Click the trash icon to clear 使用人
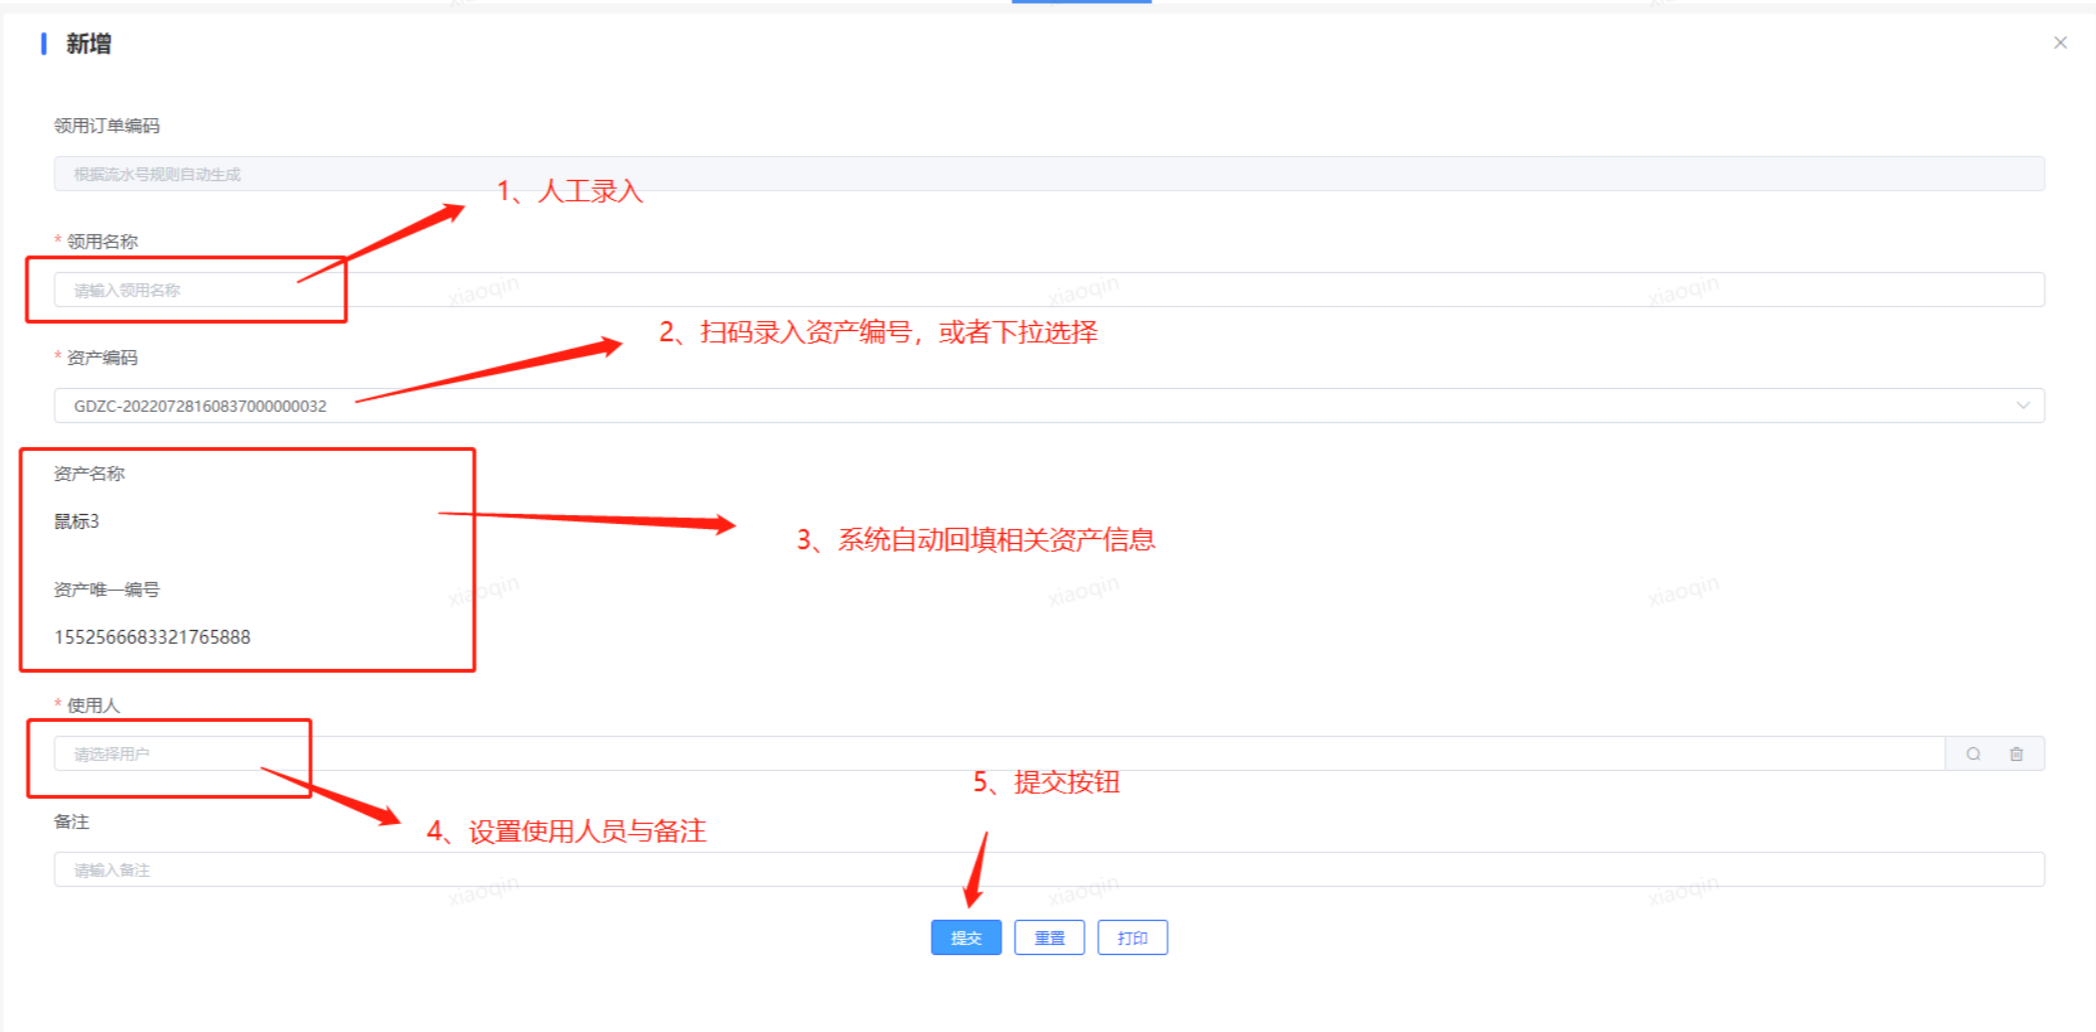 click(x=2016, y=754)
